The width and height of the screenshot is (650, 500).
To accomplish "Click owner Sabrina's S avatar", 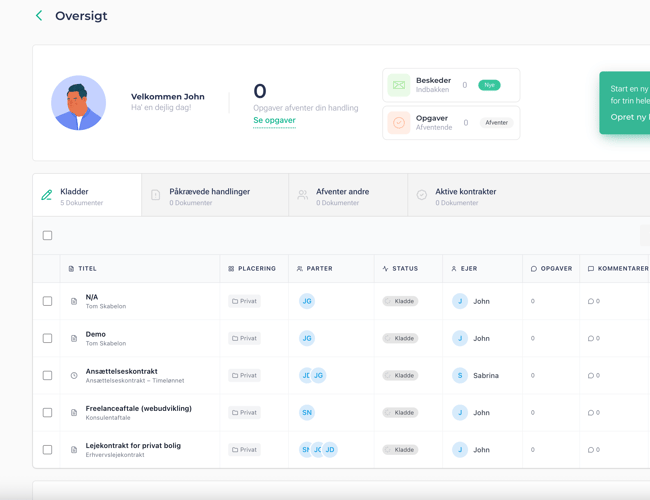I will tap(460, 375).
